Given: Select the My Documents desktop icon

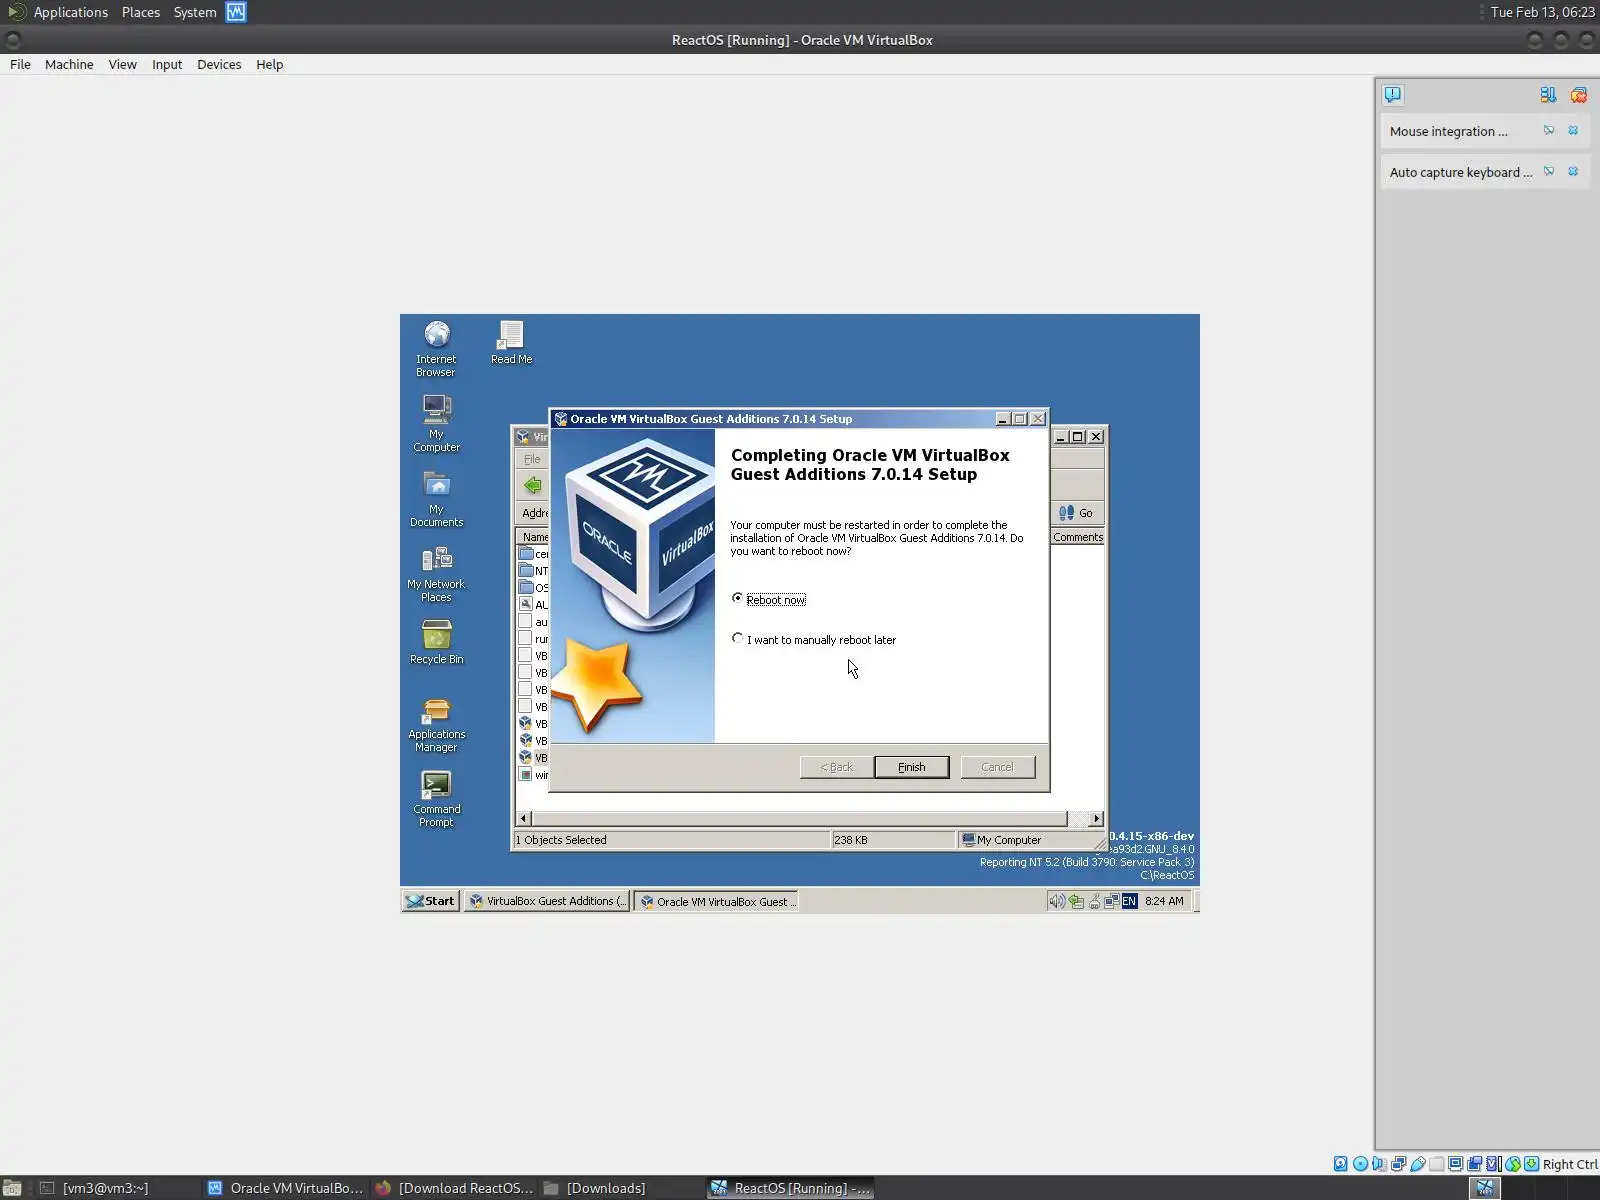Looking at the screenshot, I should [x=436, y=498].
